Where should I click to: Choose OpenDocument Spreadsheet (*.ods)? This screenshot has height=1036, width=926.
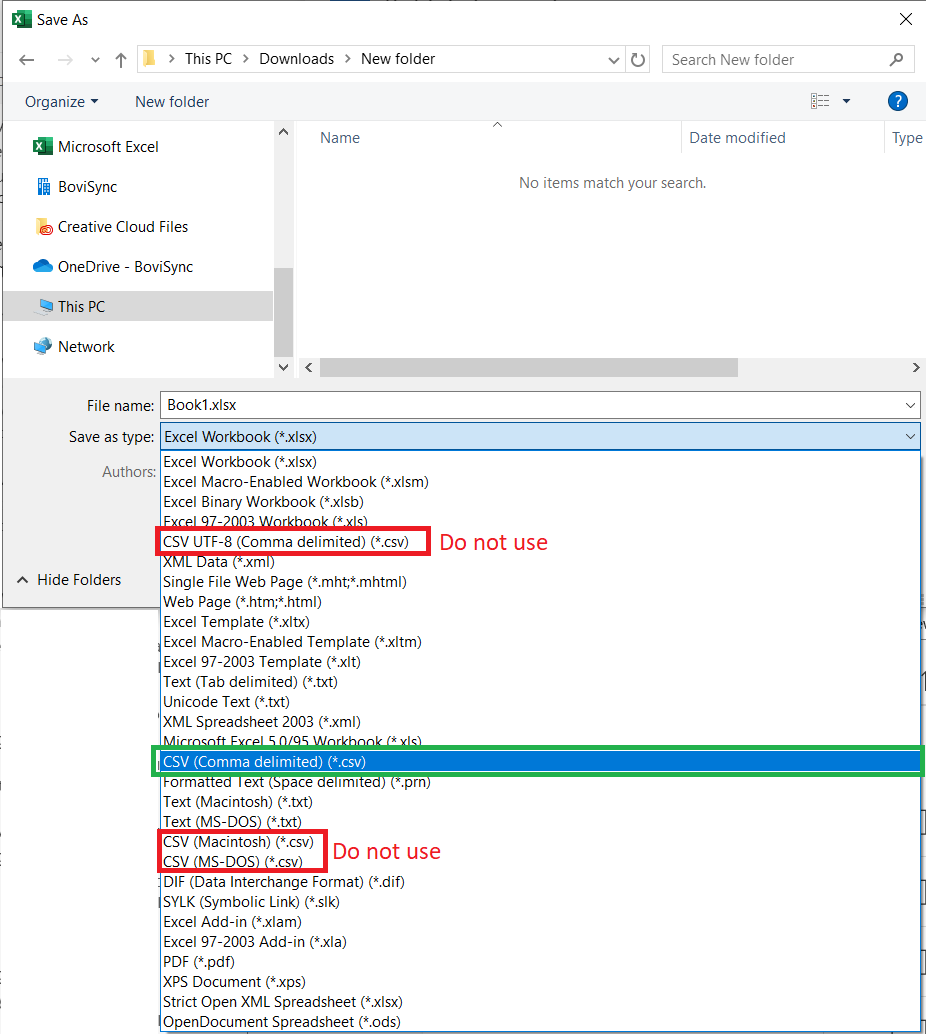[x=541, y=1022]
